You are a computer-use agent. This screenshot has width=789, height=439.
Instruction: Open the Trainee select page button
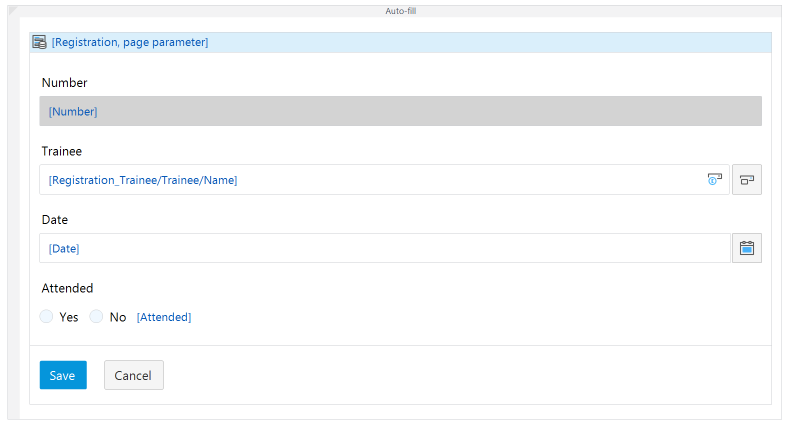pyautogui.click(x=747, y=180)
